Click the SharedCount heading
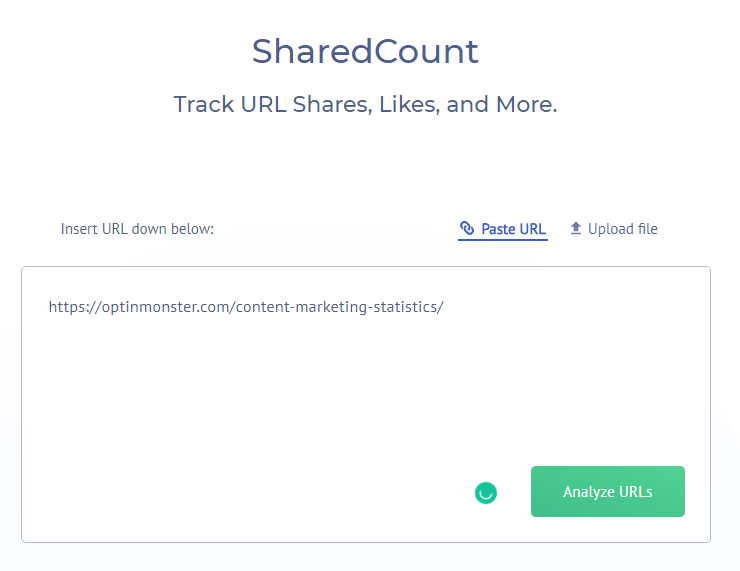Image resolution: width=740 pixels, height=571 pixels. click(365, 51)
